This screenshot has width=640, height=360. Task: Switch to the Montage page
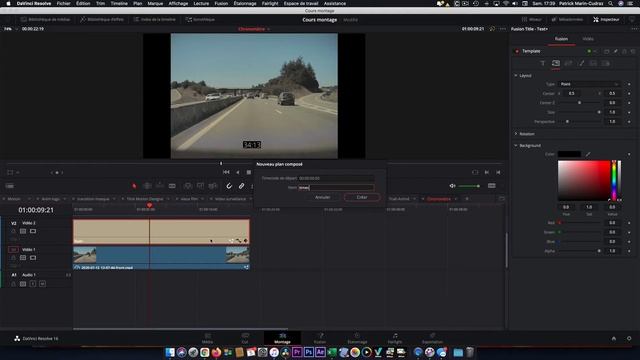(x=282, y=338)
